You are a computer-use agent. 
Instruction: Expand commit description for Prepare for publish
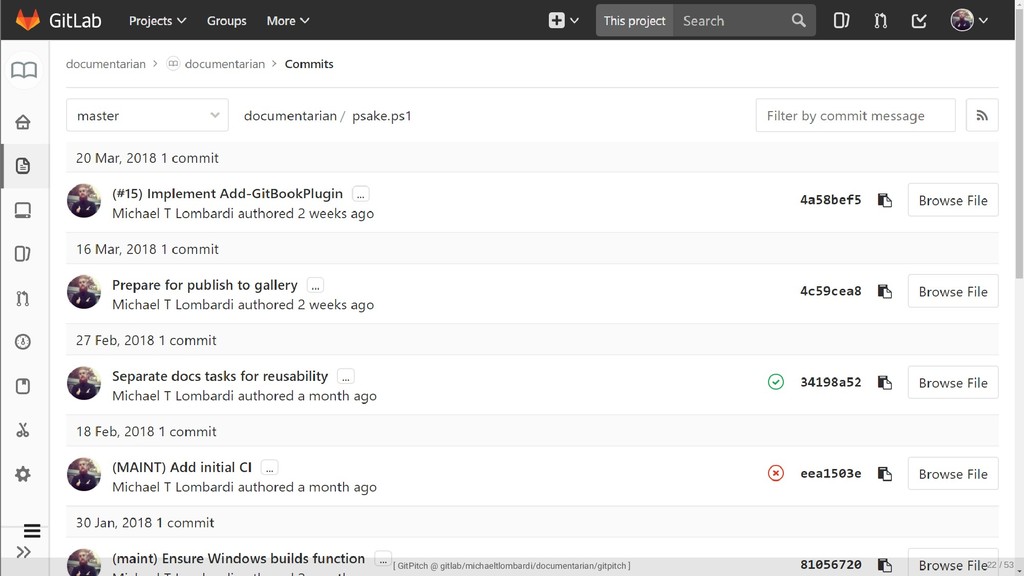(316, 285)
